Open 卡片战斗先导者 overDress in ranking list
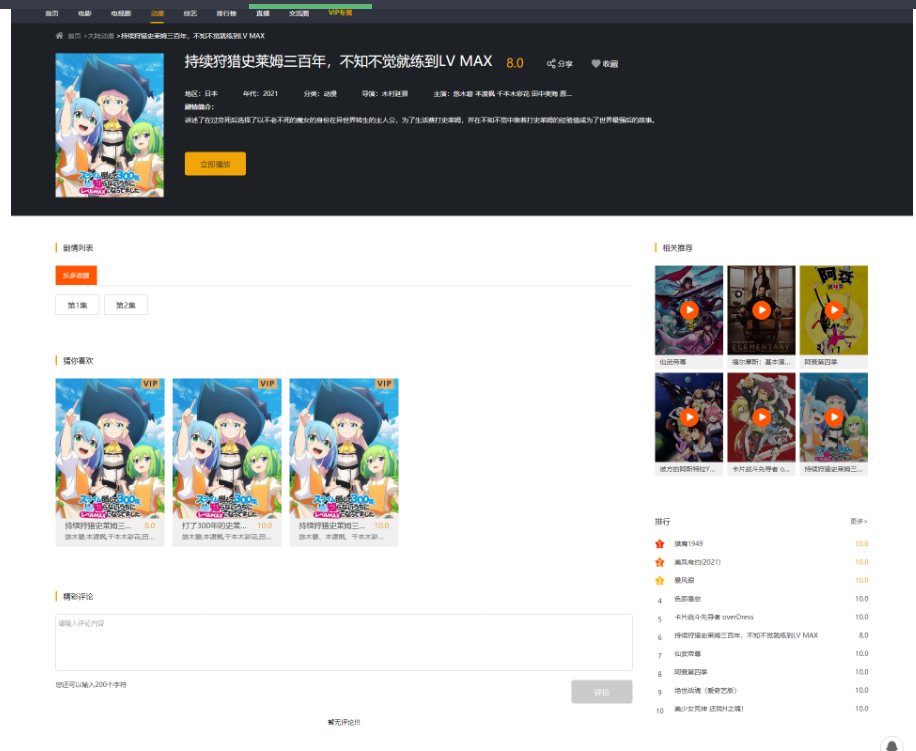 (x=712, y=617)
